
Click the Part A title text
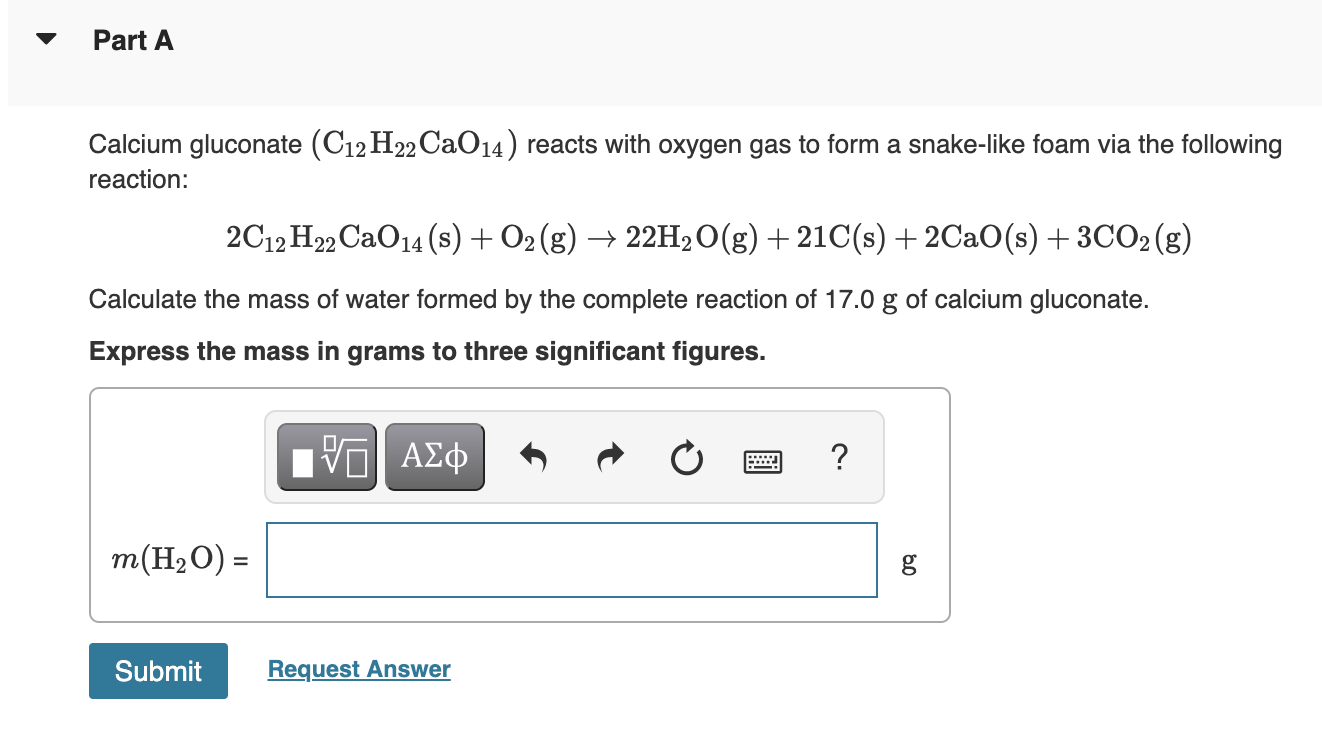[133, 40]
